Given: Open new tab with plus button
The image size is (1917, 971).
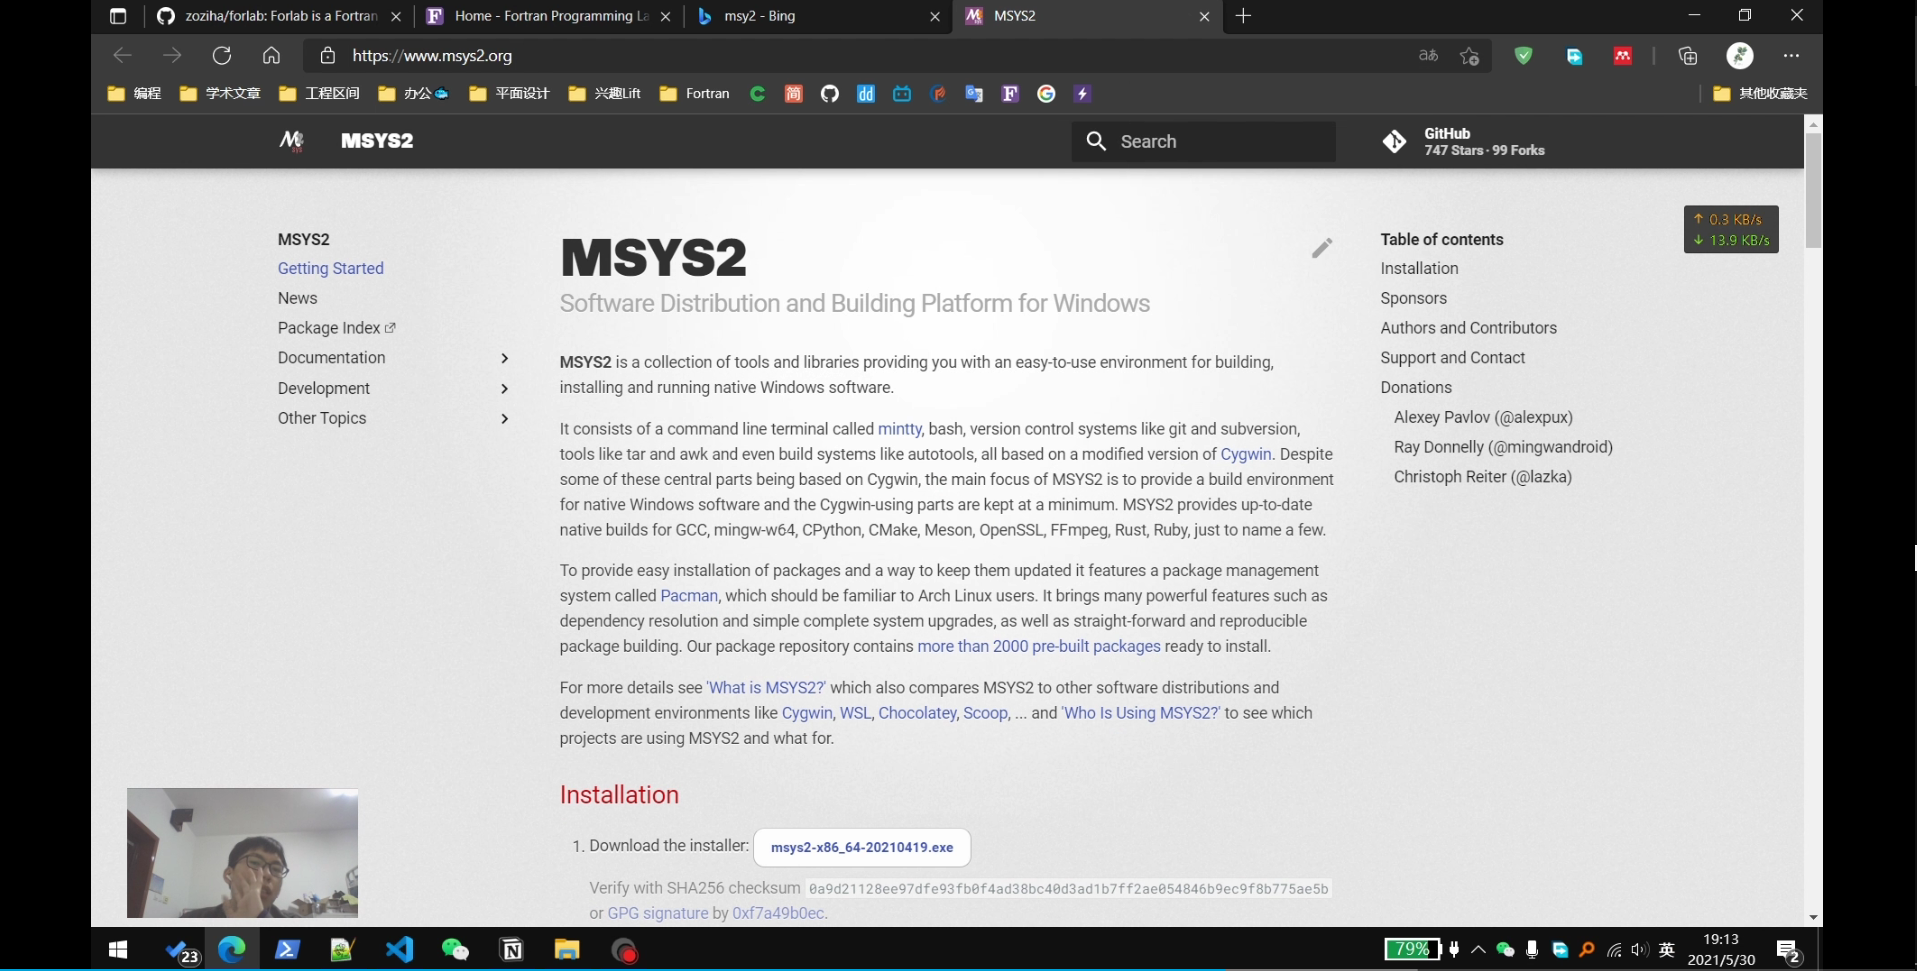Looking at the screenshot, I should coord(1243,16).
